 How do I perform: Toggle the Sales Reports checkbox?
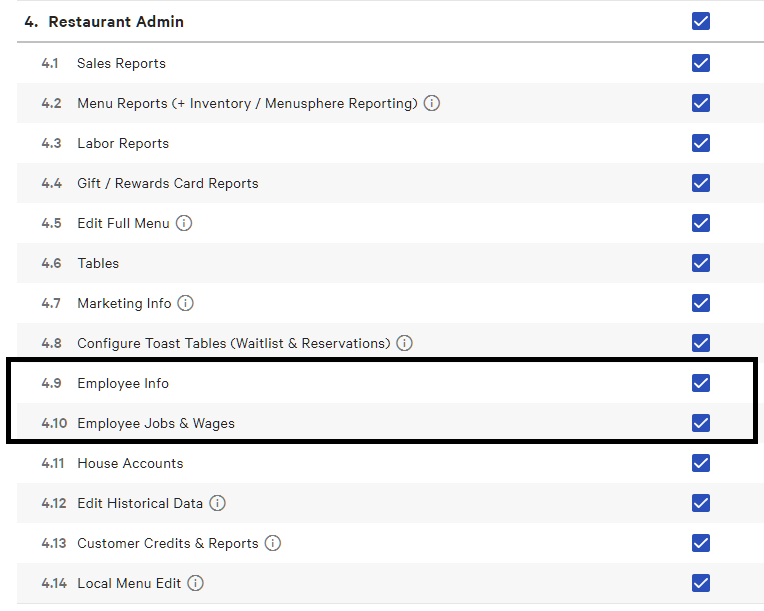tap(701, 63)
